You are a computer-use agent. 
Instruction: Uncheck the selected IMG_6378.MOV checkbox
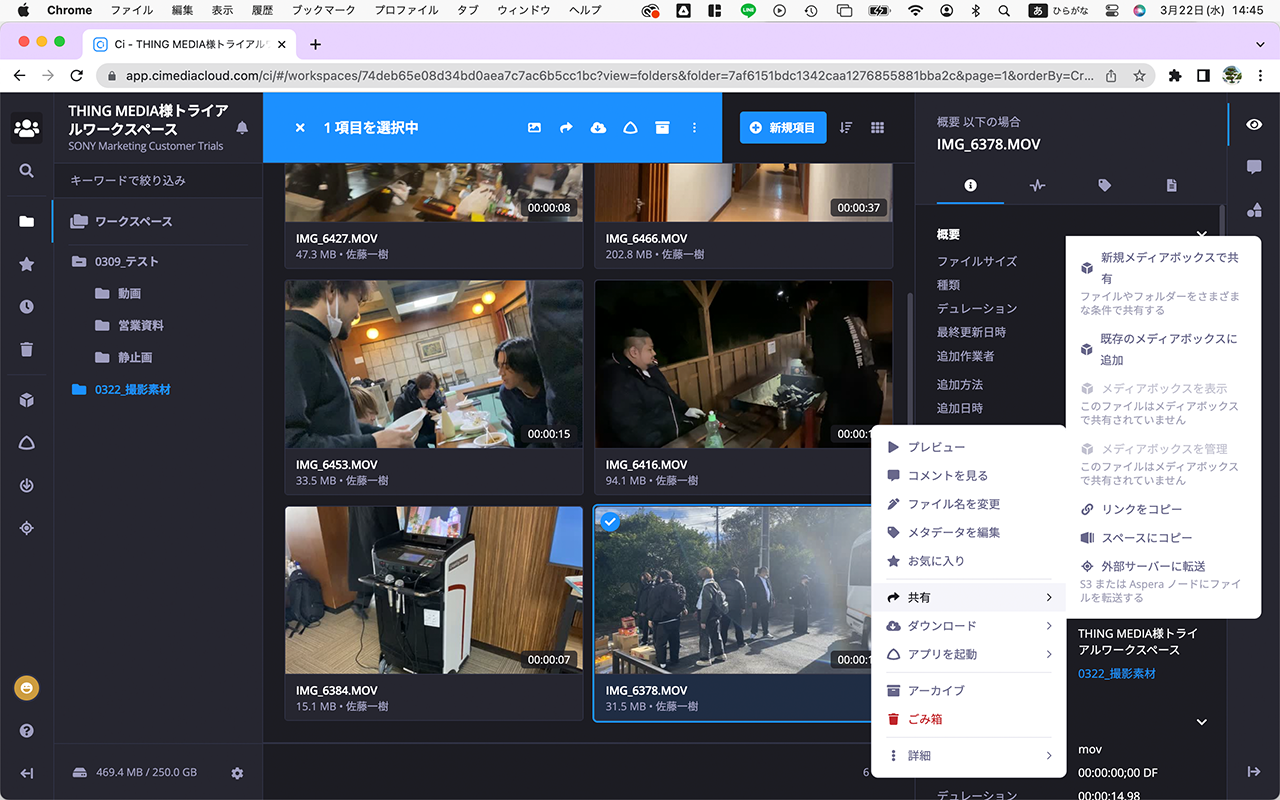(x=610, y=521)
